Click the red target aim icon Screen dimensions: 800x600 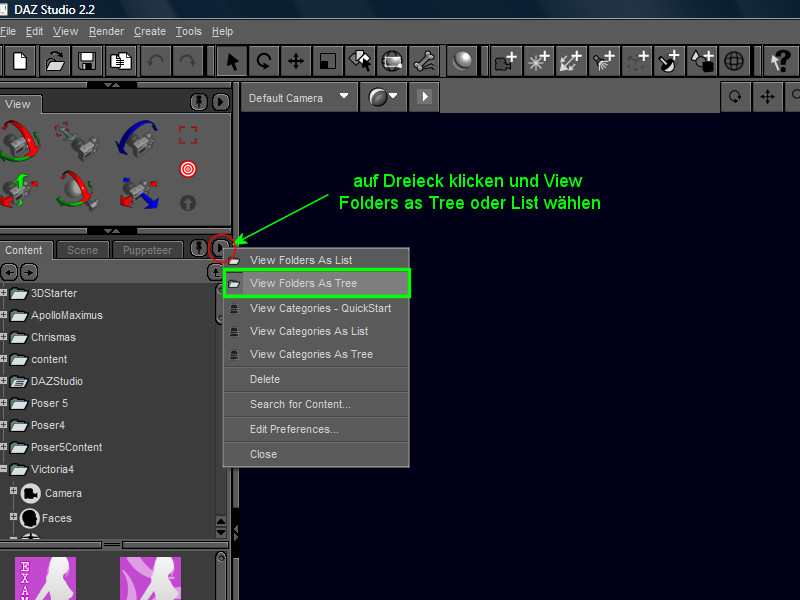tap(188, 169)
